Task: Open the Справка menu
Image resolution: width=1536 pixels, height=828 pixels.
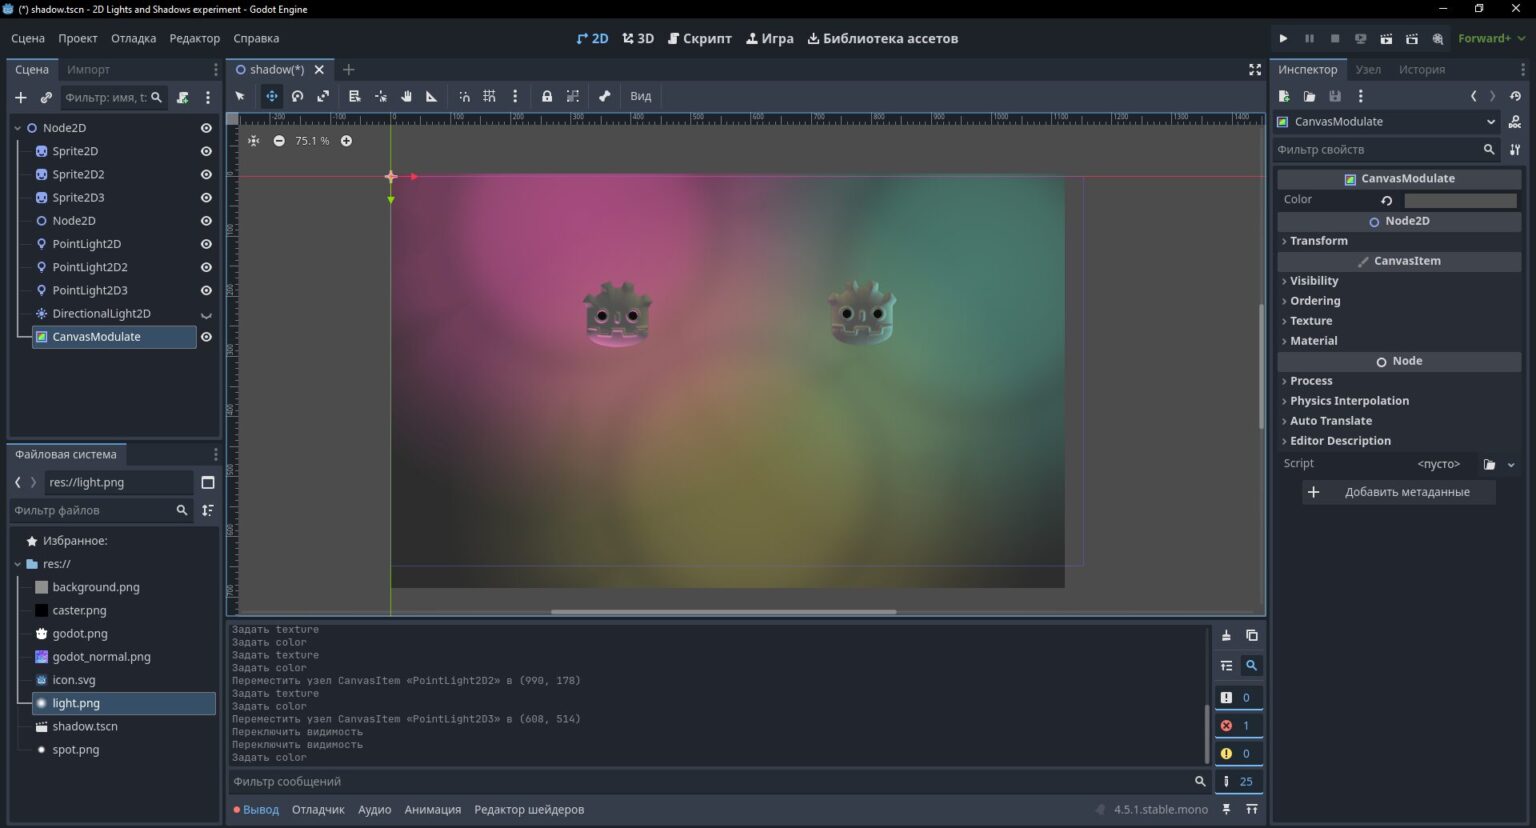Action: tap(256, 38)
